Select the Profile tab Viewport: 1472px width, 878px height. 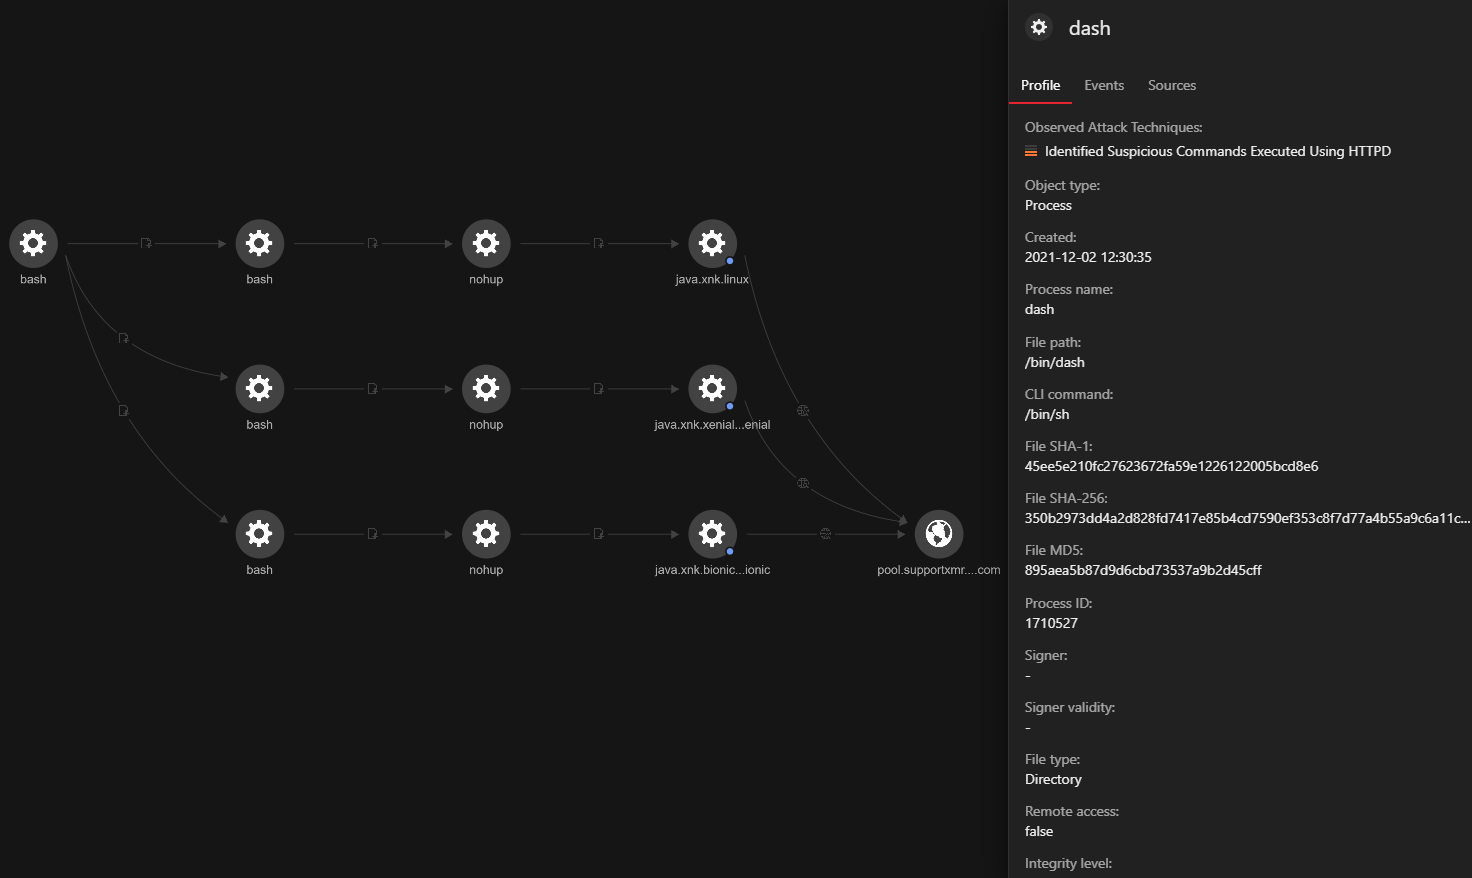[1040, 86]
